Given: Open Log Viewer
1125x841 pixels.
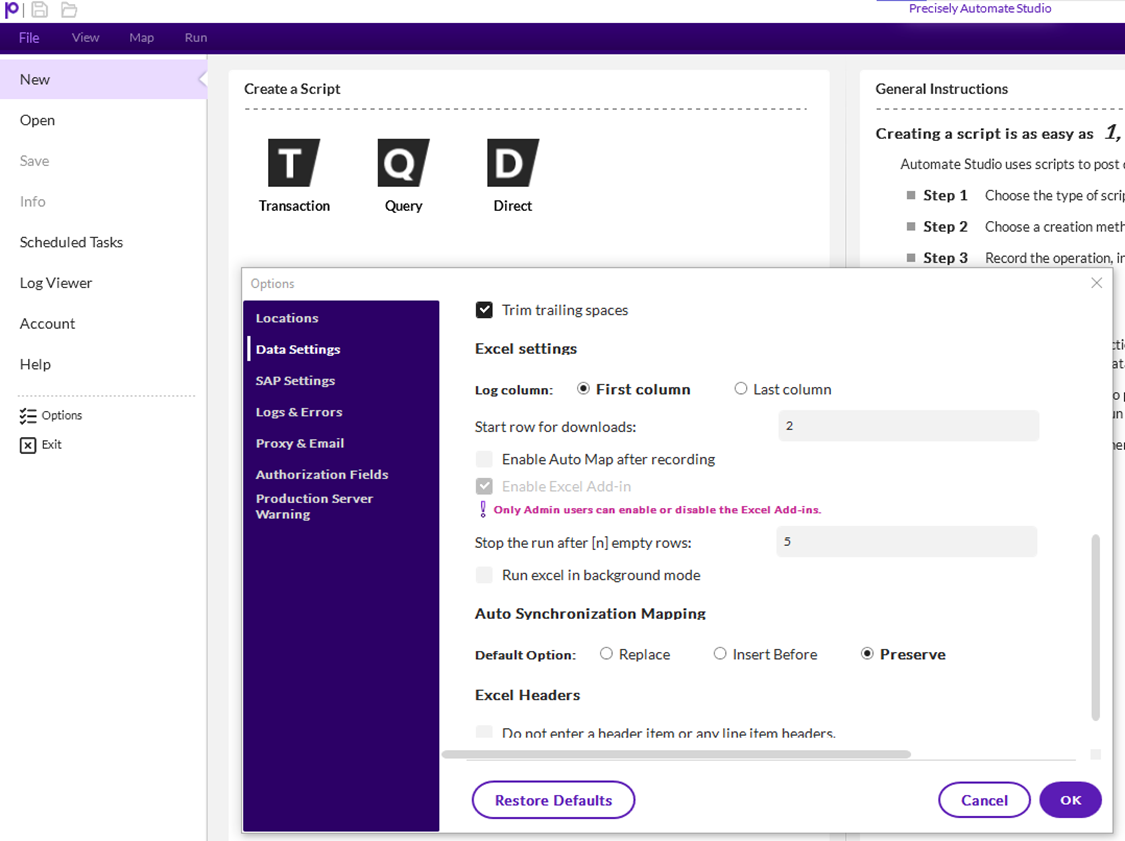Looking at the screenshot, I should 103,283.
